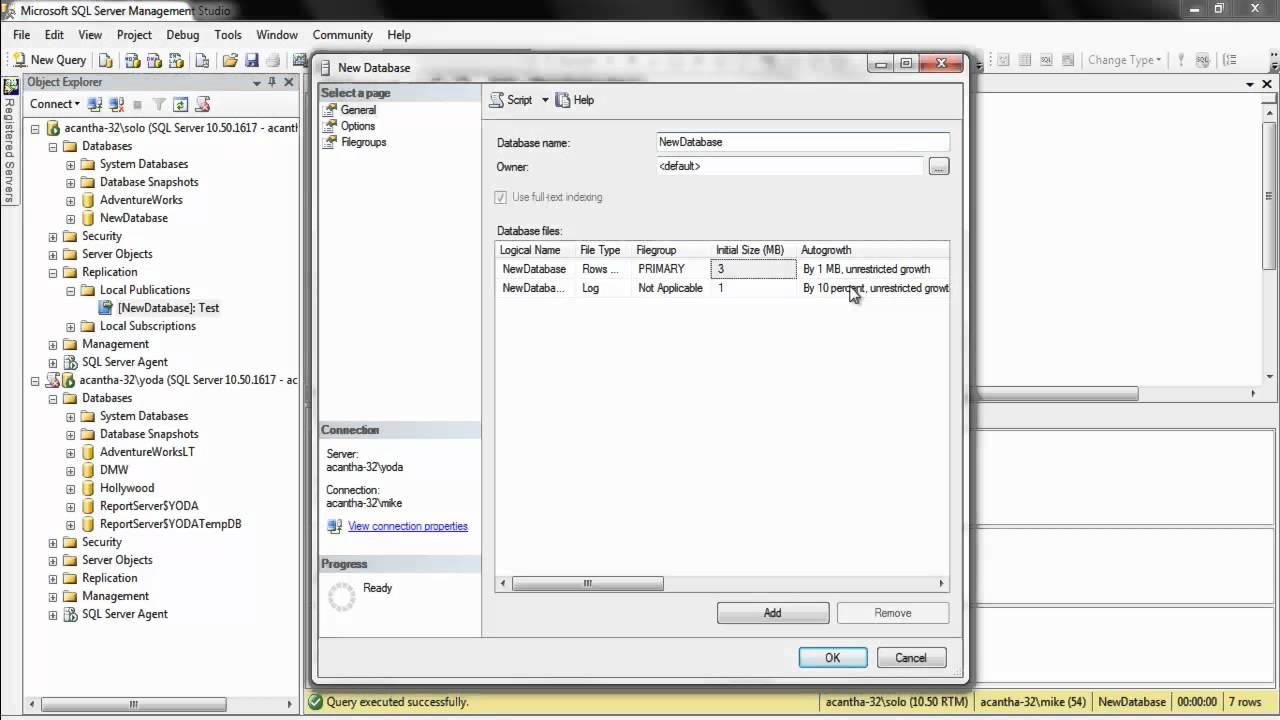Select the General page

click(x=358, y=110)
